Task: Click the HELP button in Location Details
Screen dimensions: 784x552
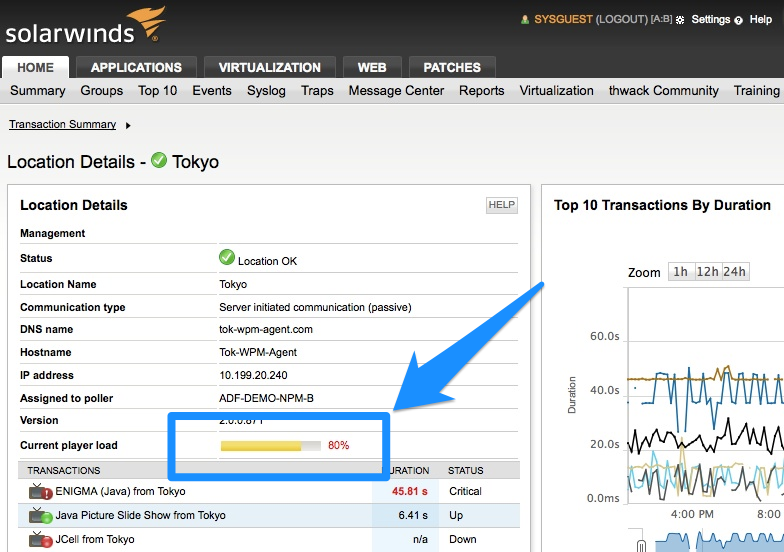Action: (x=502, y=205)
